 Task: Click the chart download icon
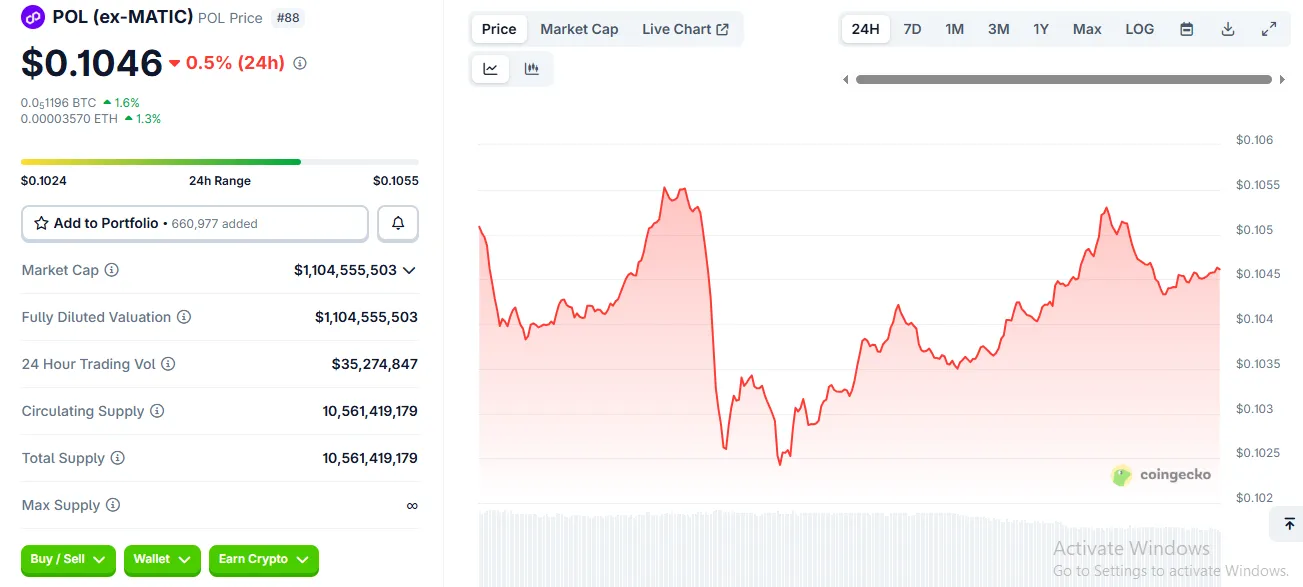pos(1227,29)
